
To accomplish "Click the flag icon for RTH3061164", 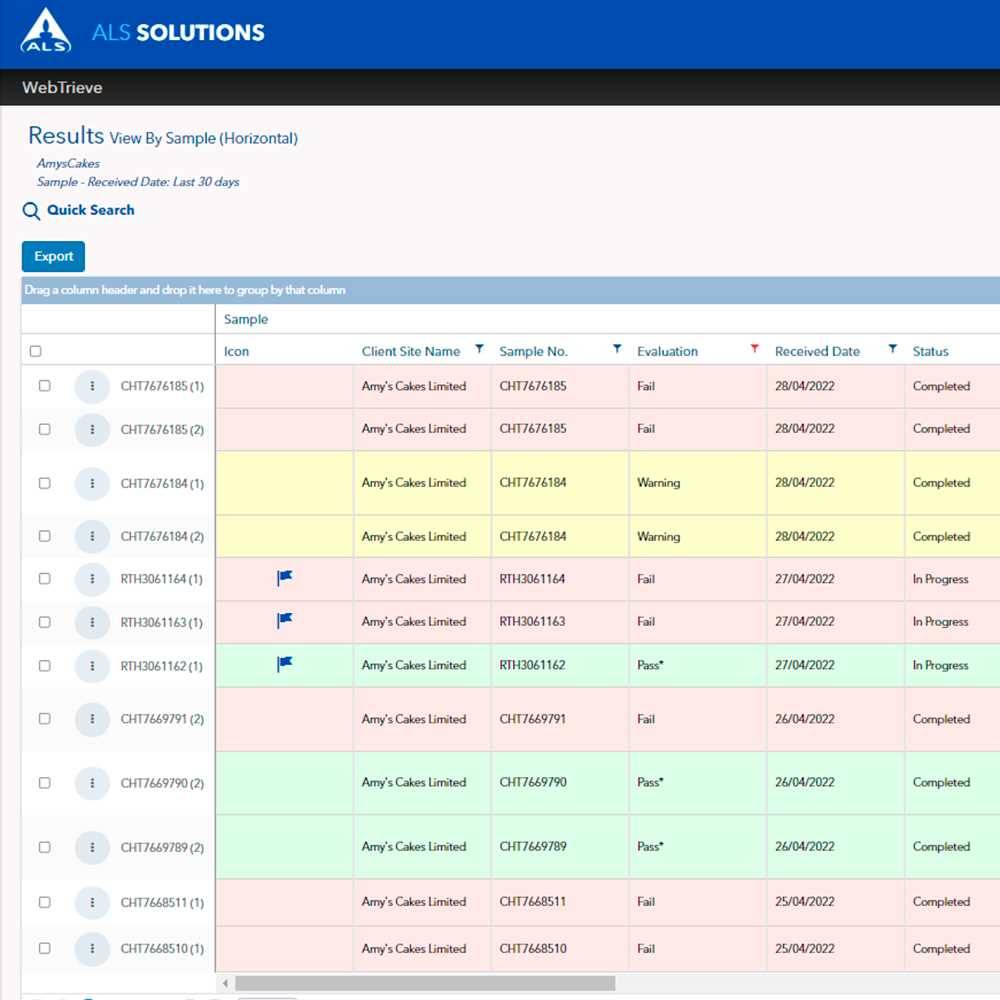I will (x=285, y=578).
